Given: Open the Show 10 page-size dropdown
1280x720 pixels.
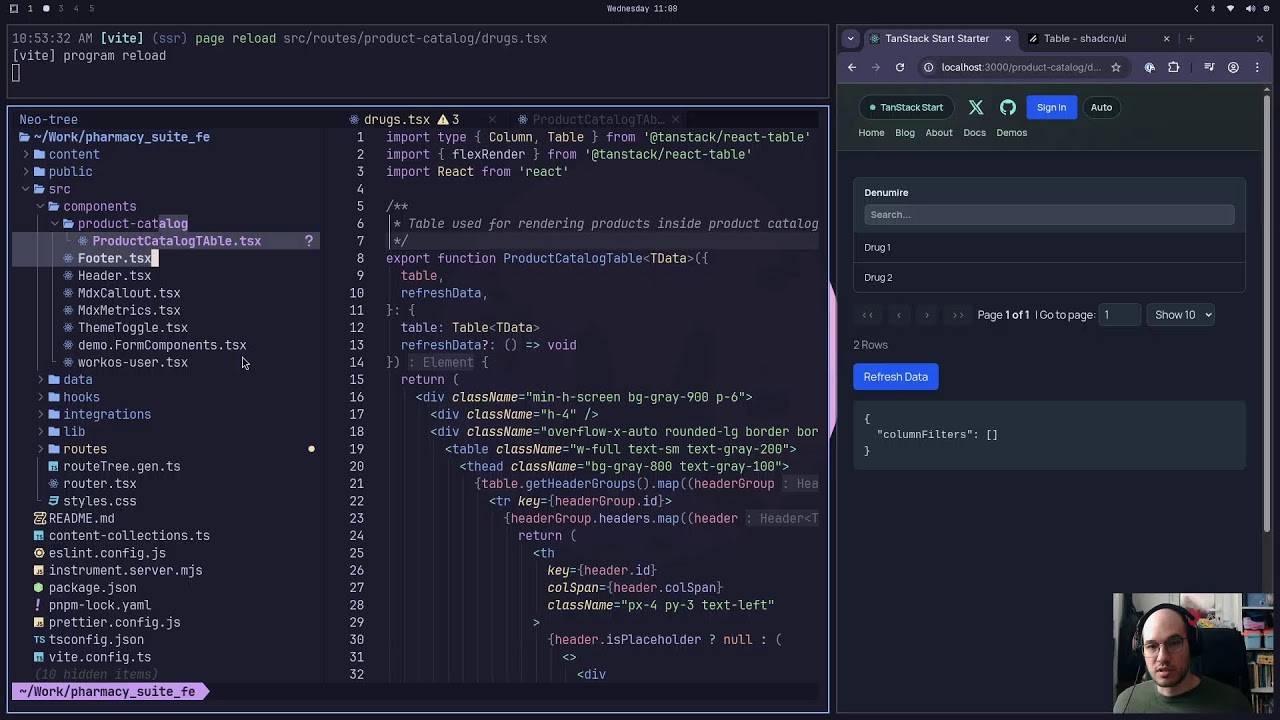Looking at the screenshot, I should [x=1181, y=315].
